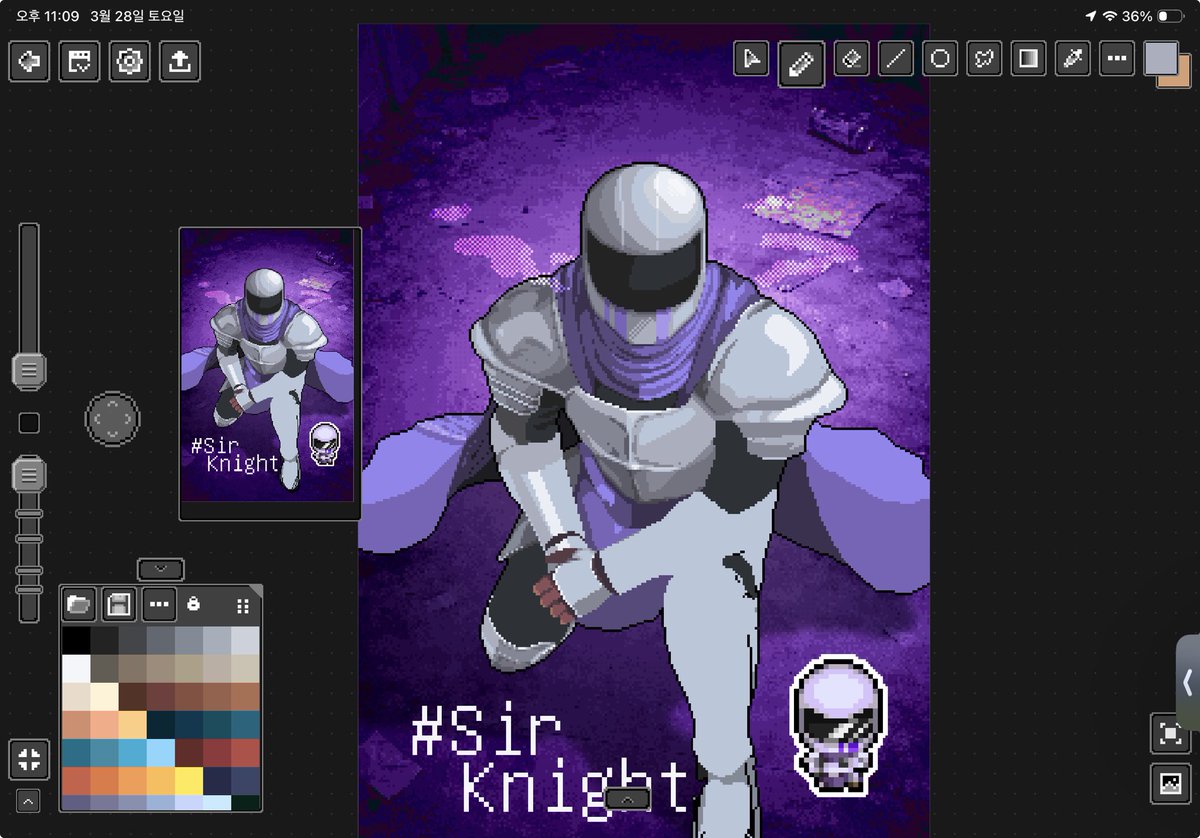Tick the small square box between the sliders
The image size is (1200, 838).
point(29,423)
